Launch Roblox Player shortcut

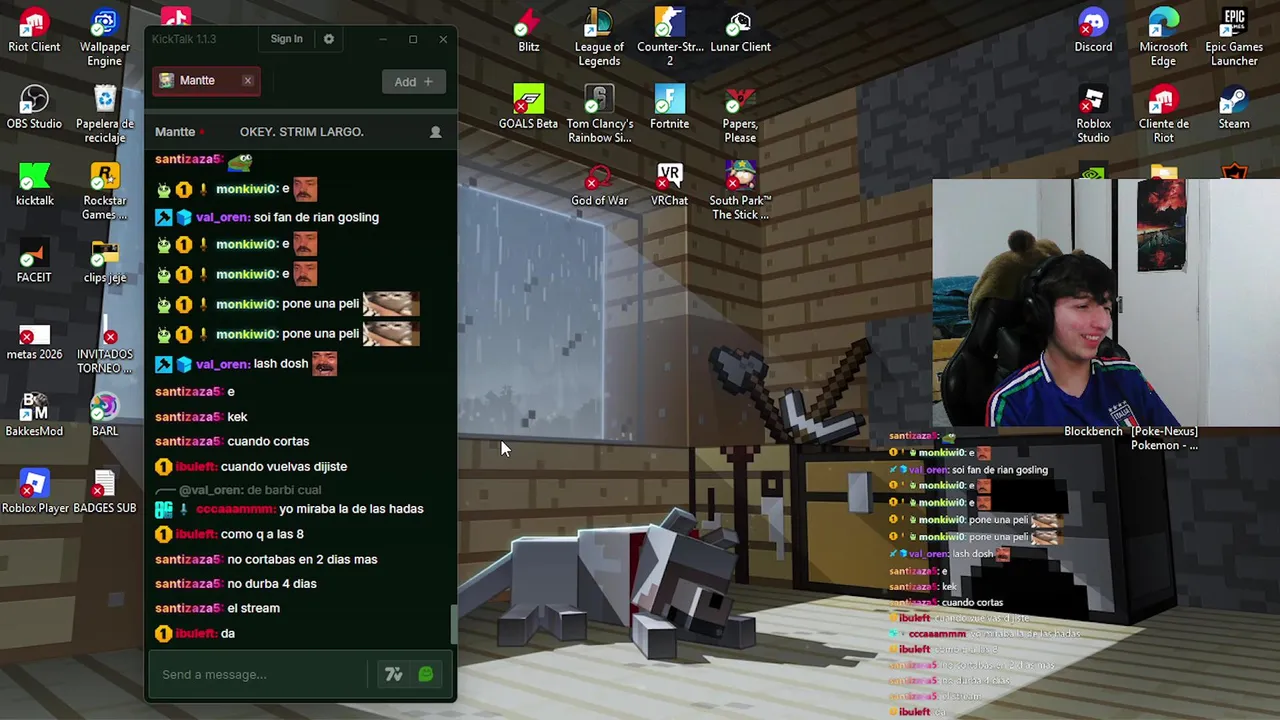click(x=34, y=493)
